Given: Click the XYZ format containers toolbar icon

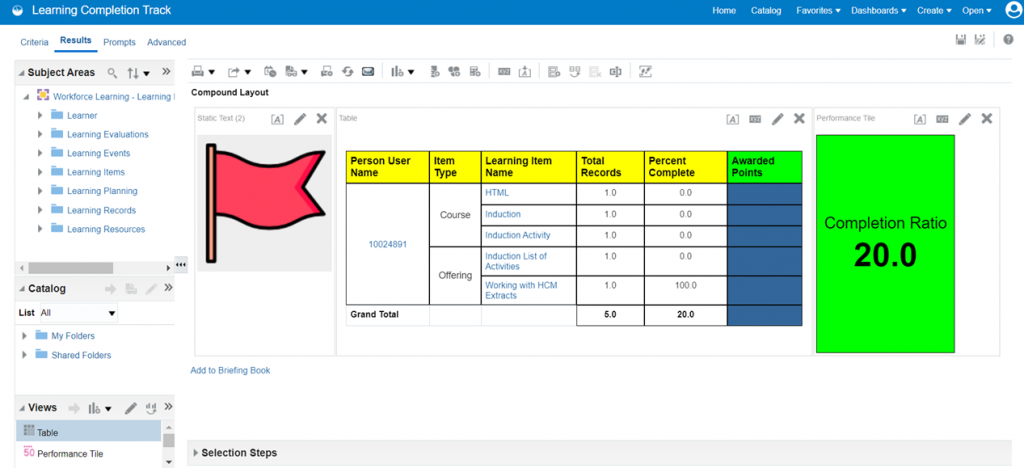Looking at the screenshot, I should [x=504, y=72].
